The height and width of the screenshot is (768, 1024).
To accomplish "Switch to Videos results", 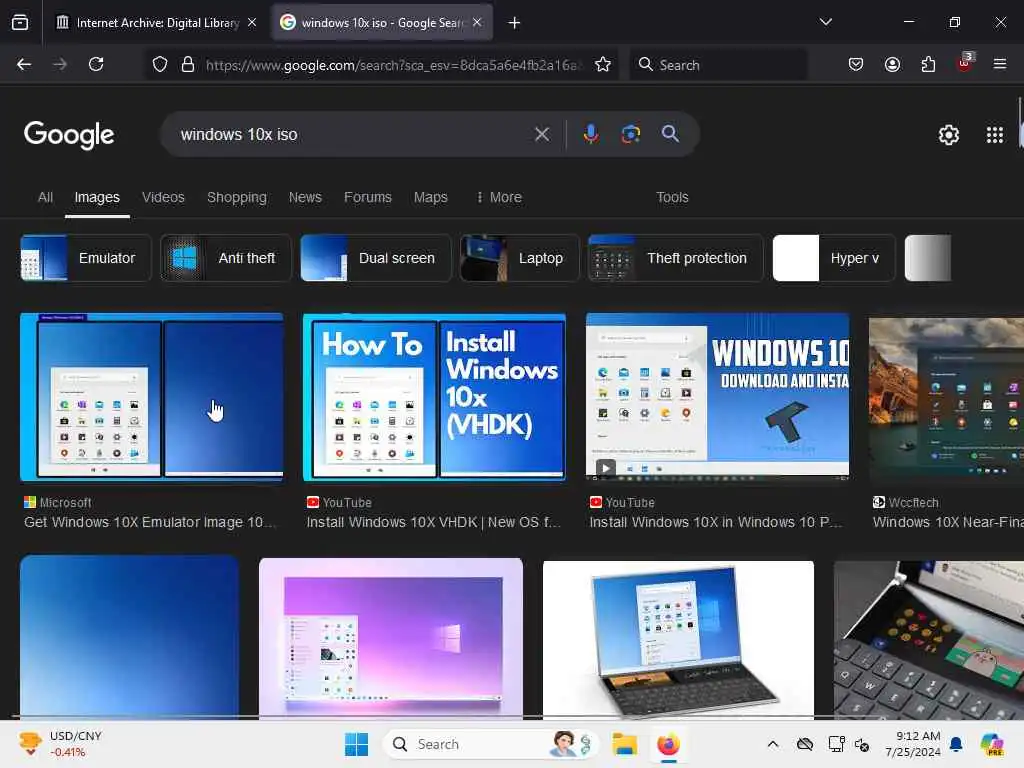I will pos(163,197).
